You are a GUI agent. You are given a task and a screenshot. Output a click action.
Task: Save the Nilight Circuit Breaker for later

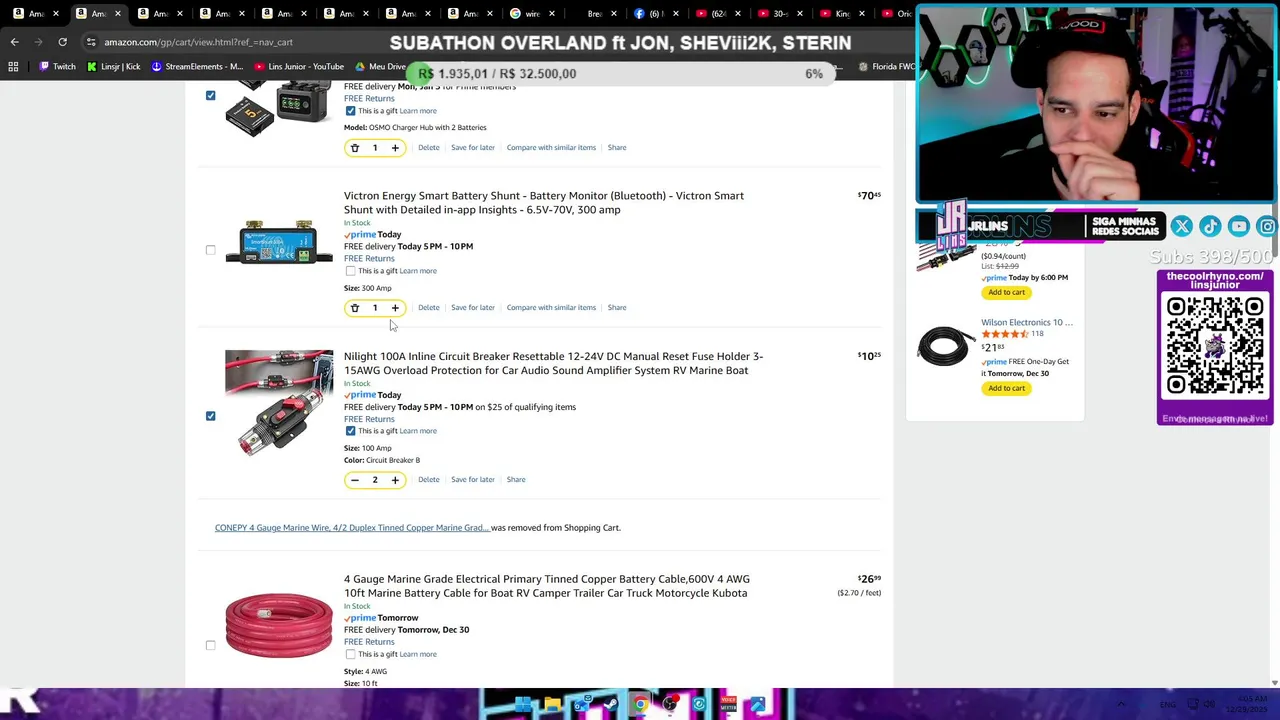coord(473,480)
